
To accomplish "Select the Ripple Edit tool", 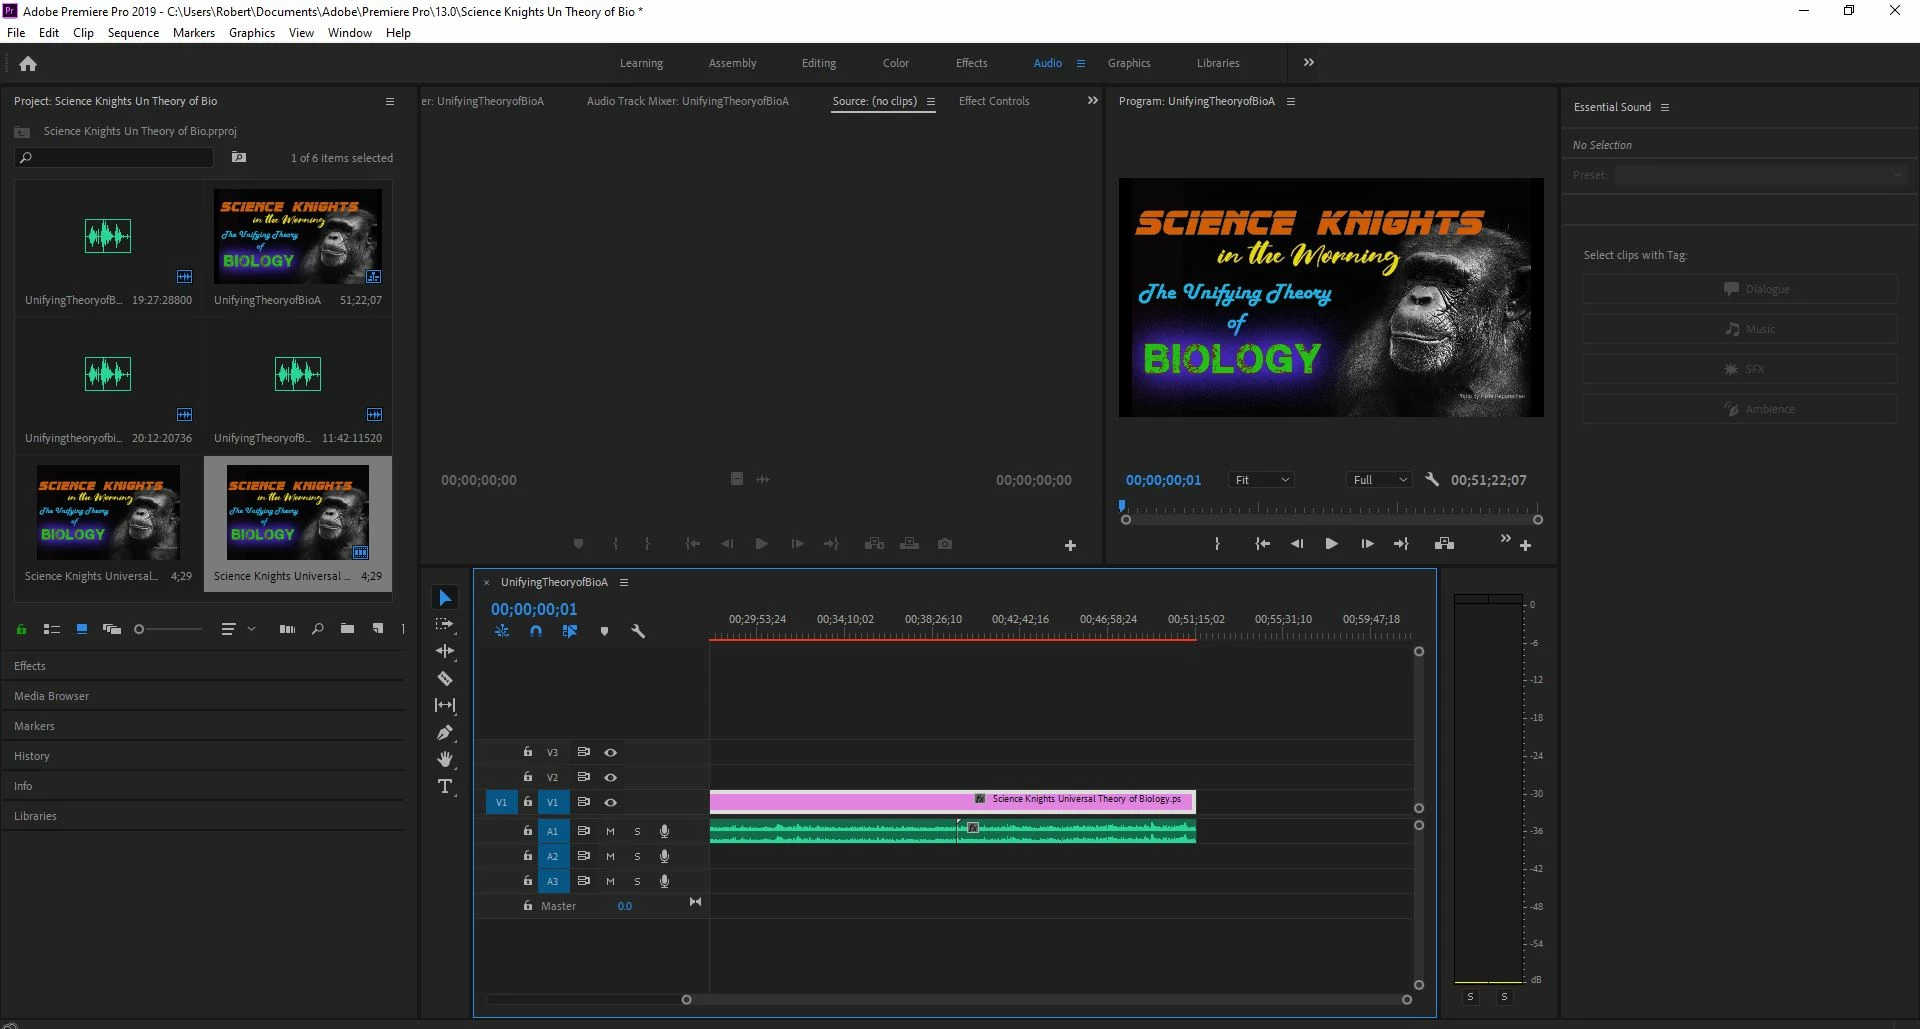I will (445, 651).
